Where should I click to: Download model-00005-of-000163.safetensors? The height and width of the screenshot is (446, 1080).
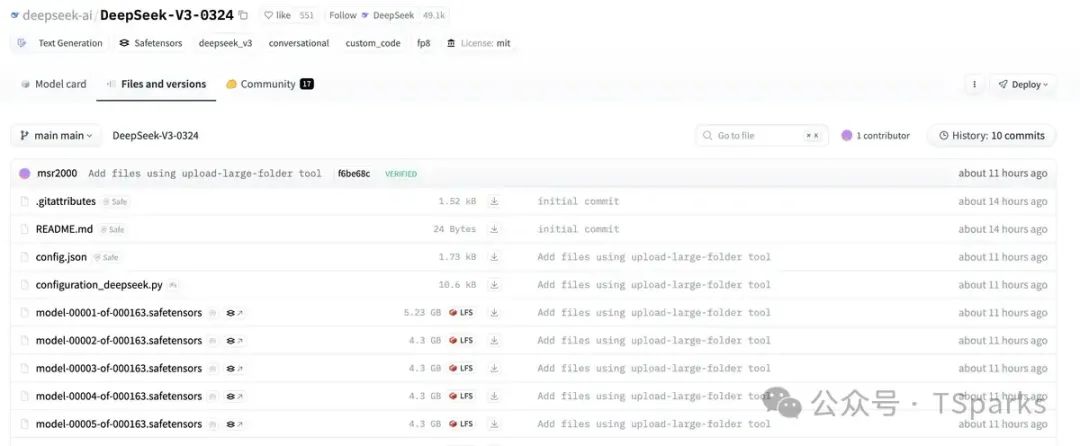[494, 424]
